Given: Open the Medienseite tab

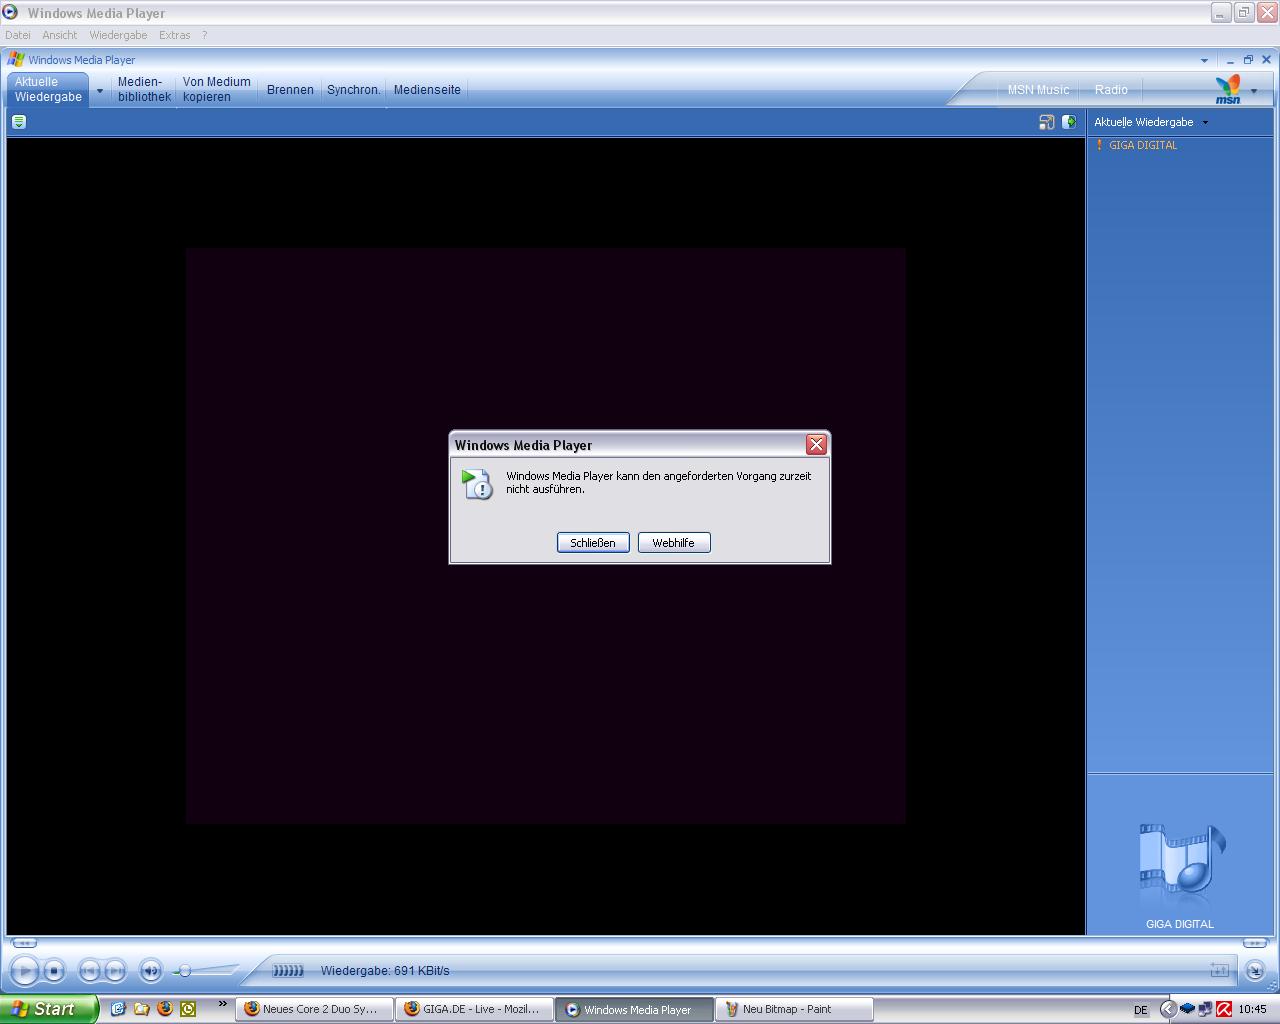Looking at the screenshot, I should click(427, 90).
